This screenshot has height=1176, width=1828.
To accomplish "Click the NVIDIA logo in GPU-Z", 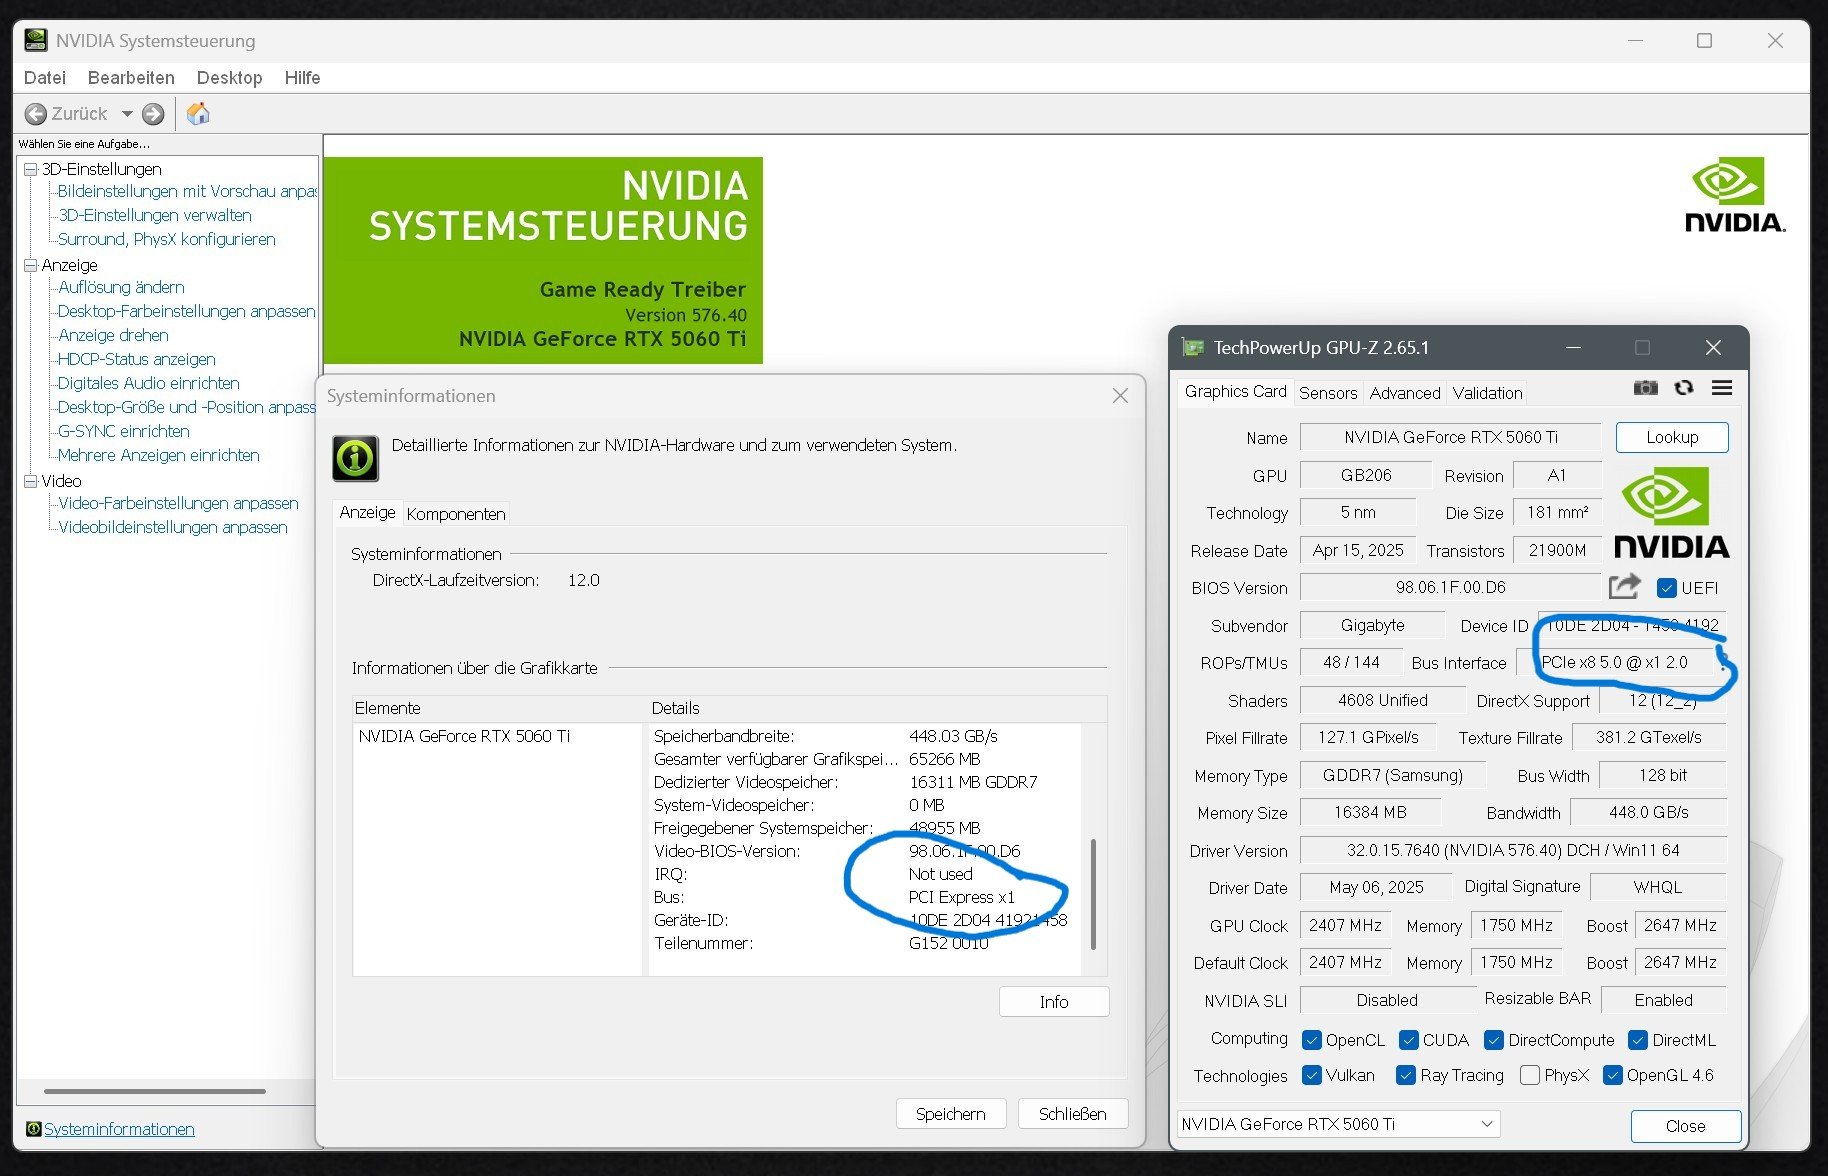I will click(x=1671, y=513).
